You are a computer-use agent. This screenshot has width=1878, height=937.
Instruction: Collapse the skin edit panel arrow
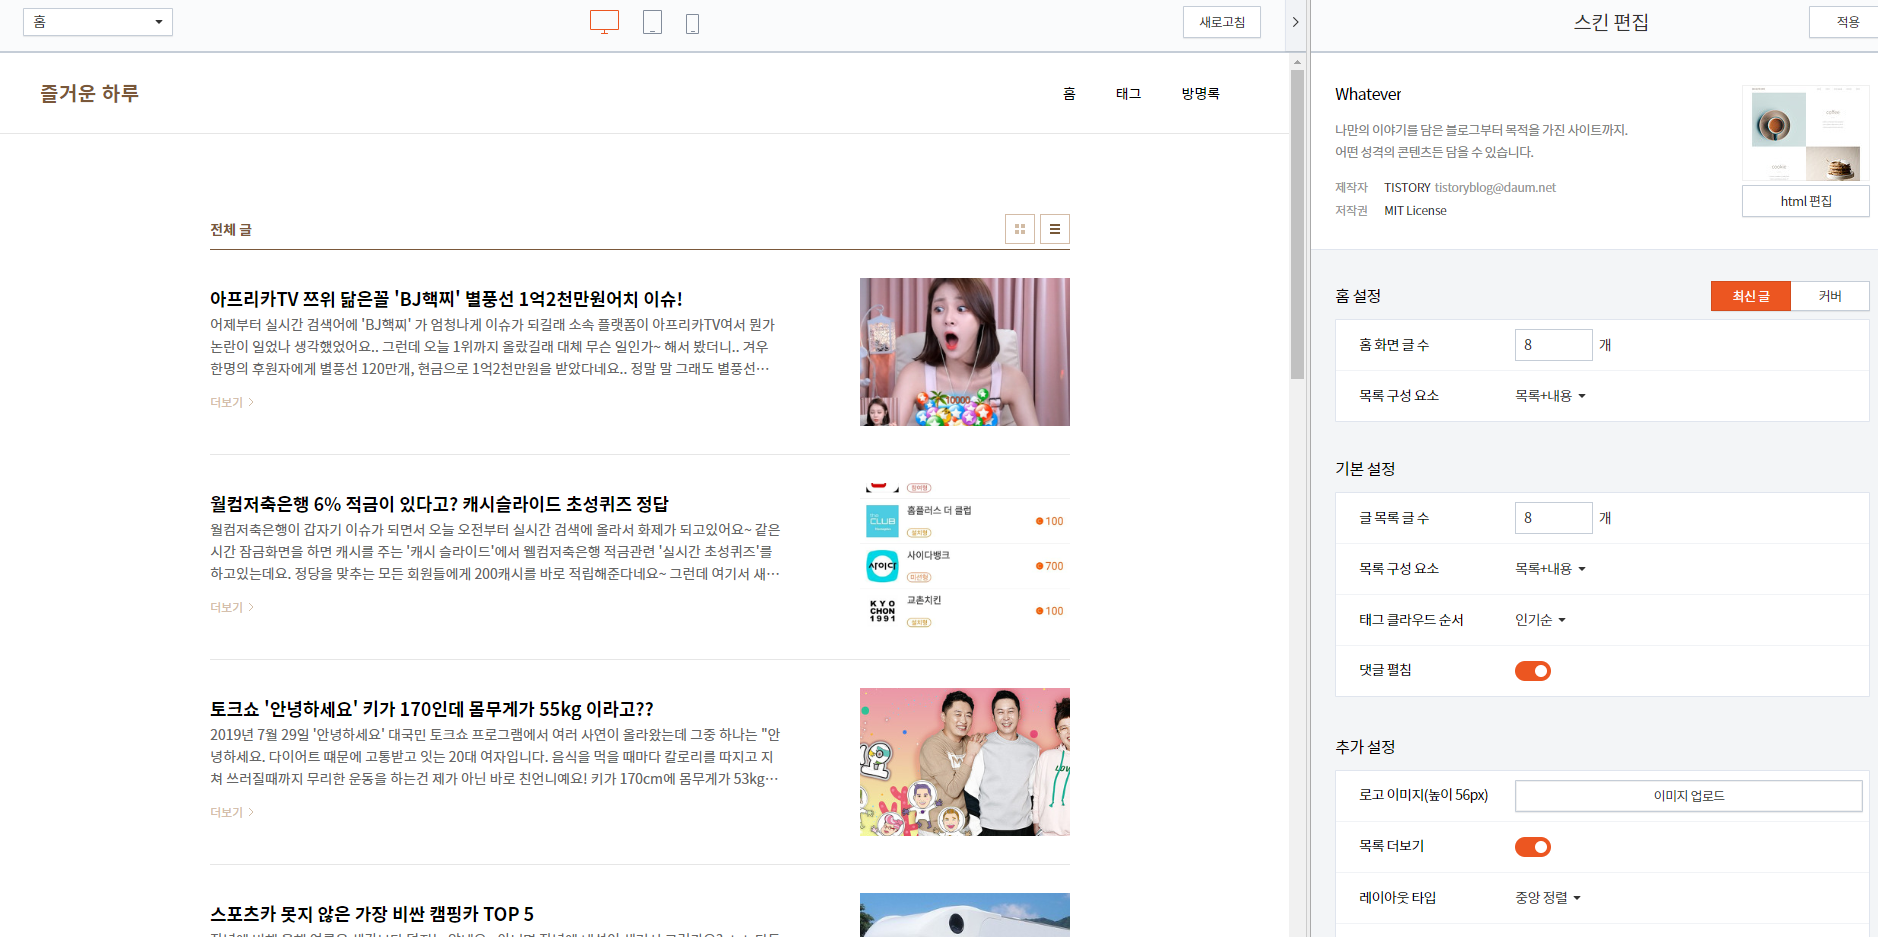click(1295, 22)
